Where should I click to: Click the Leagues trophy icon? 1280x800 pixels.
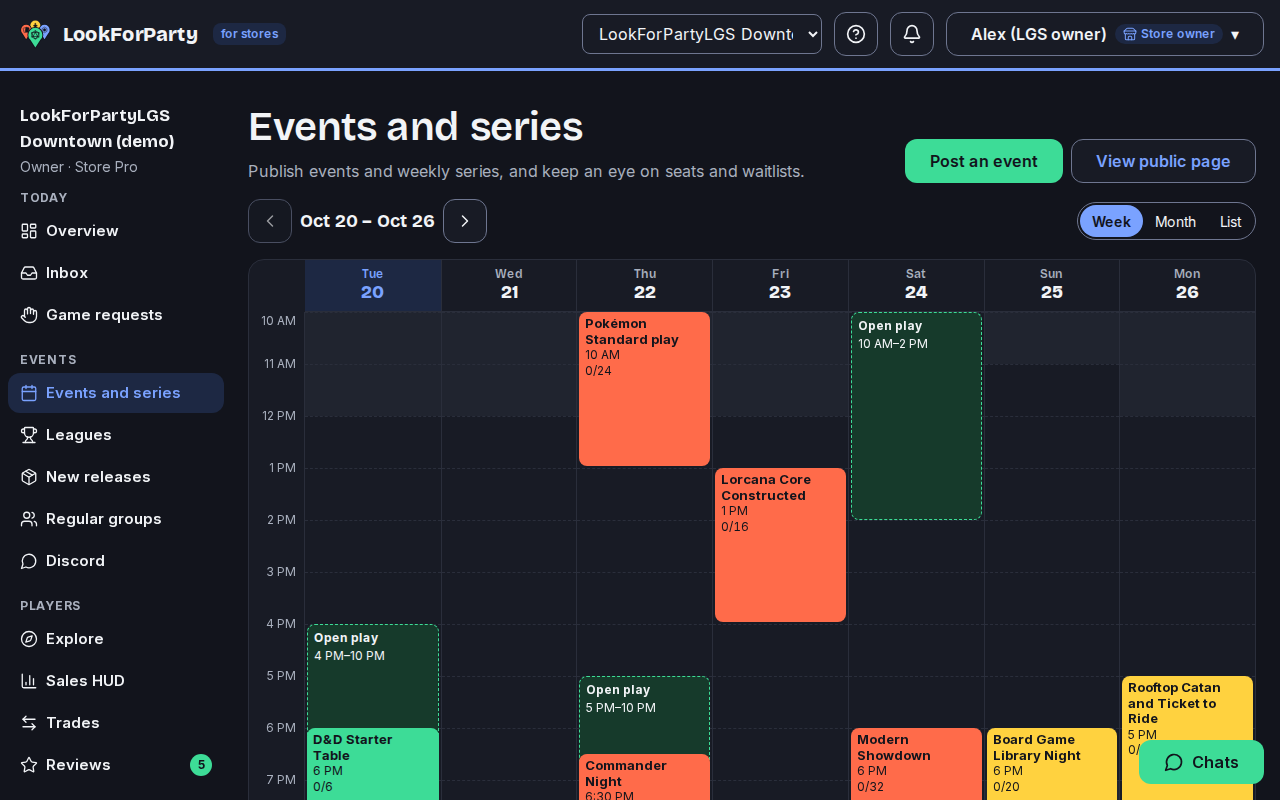29,435
